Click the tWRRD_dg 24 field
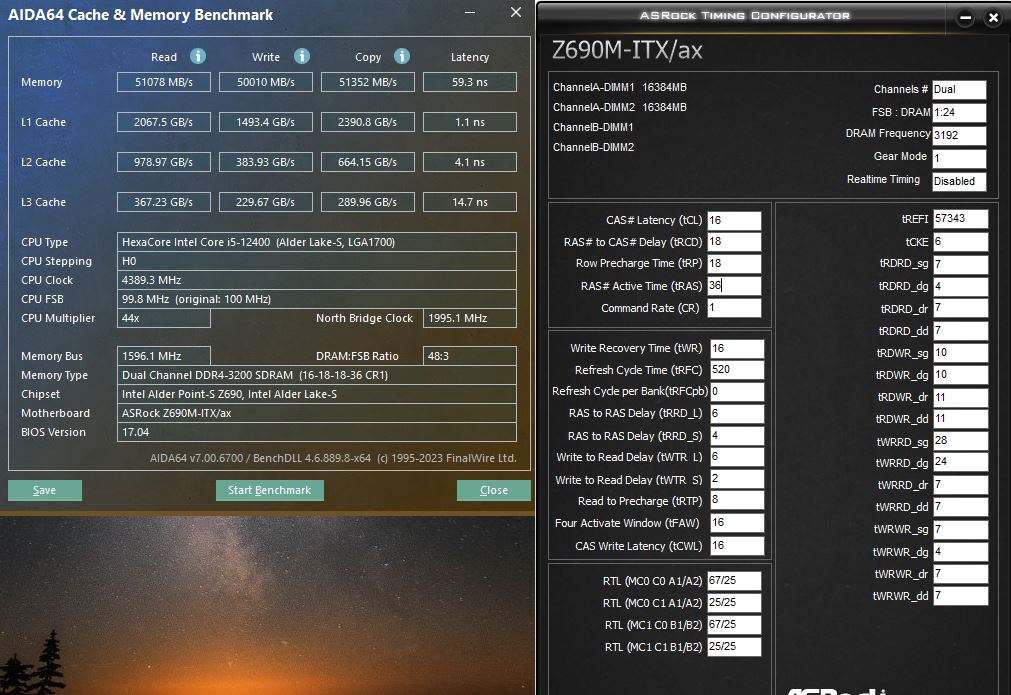This screenshot has width=1011, height=695. 960,462
